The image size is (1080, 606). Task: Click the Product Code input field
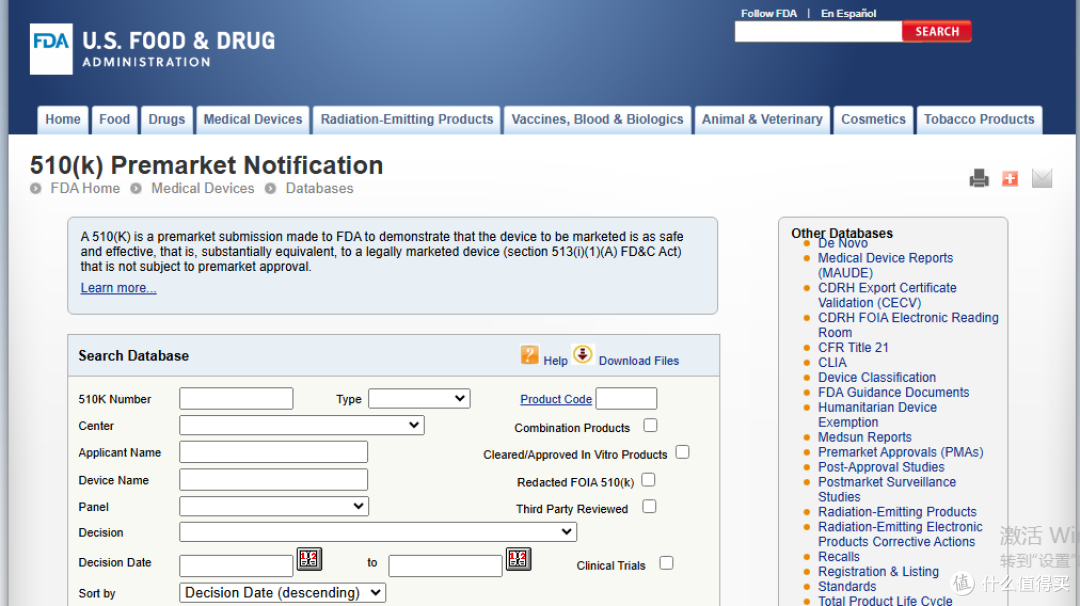coord(626,399)
